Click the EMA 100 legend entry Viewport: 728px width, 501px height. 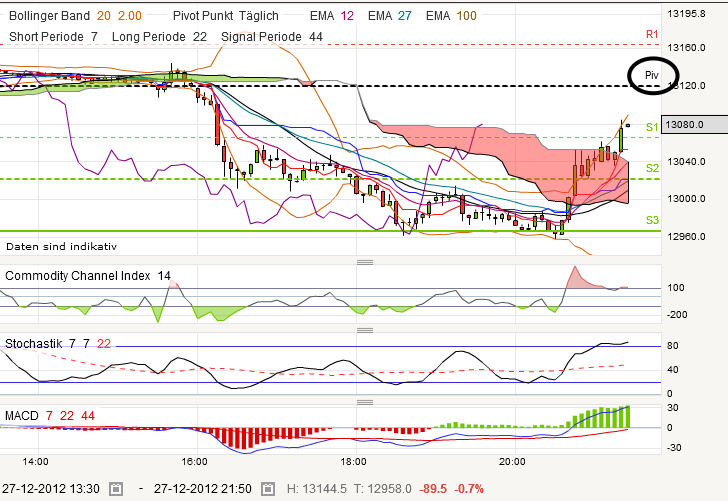[451, 16]
